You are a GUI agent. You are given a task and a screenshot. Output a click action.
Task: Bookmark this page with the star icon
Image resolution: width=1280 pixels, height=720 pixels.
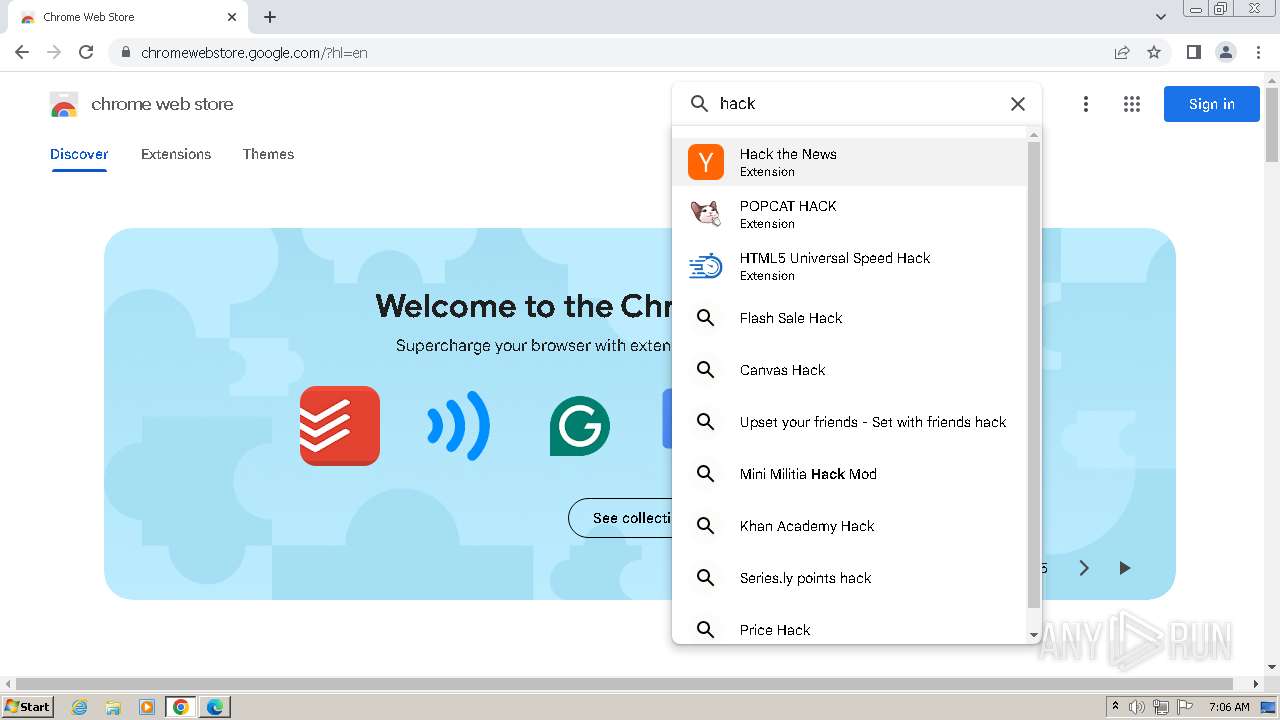click(x=1154, y=52)
